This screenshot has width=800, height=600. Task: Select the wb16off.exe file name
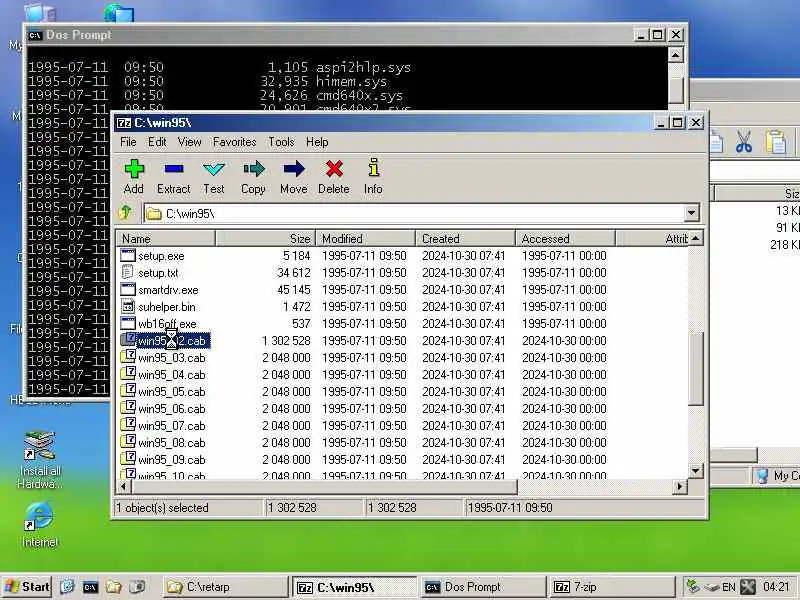pos(167,323)
